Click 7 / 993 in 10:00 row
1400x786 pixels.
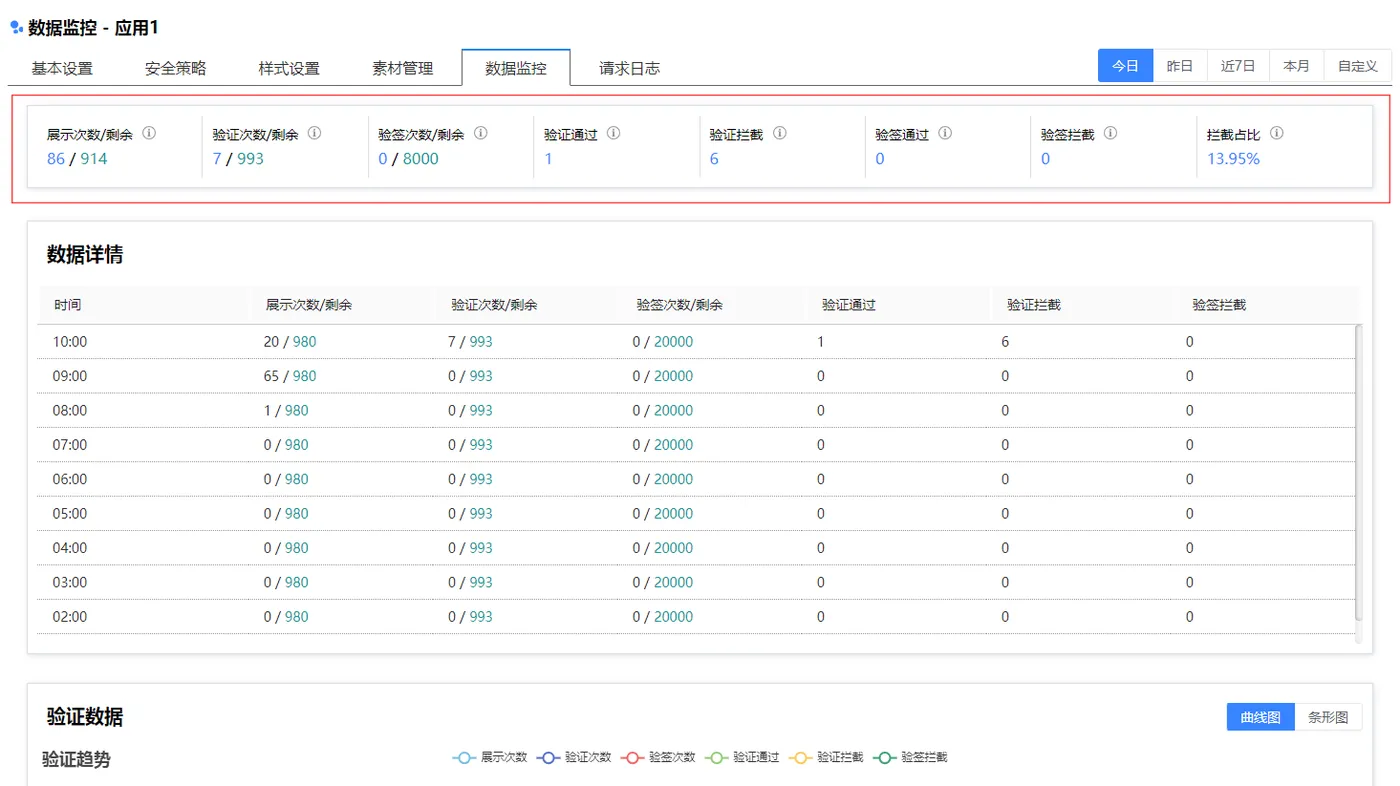pos(470,342)
